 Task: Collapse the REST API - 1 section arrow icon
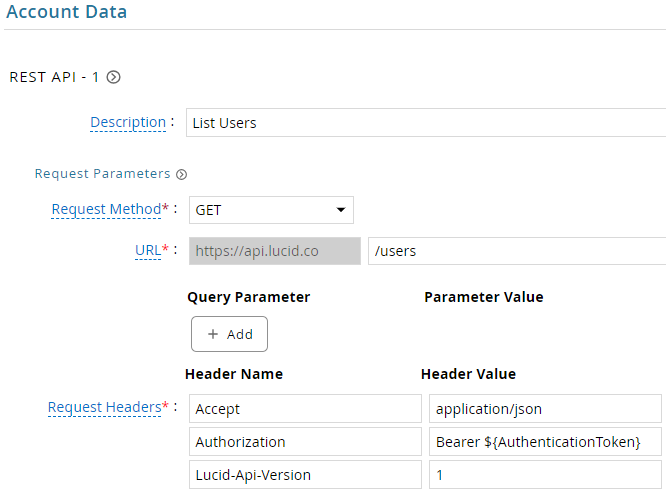tap(113, 77)
